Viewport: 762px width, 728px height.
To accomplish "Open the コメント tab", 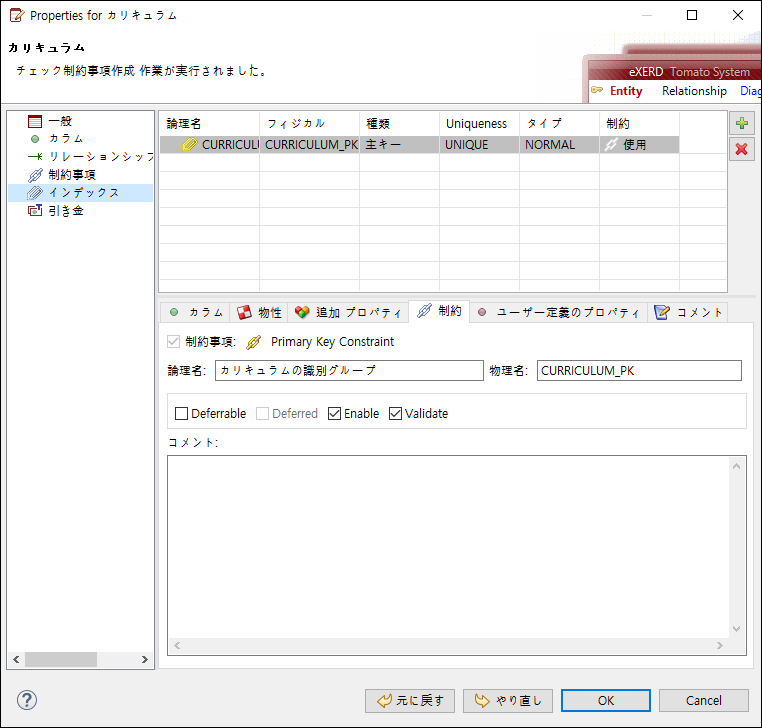I will (689, 312).
